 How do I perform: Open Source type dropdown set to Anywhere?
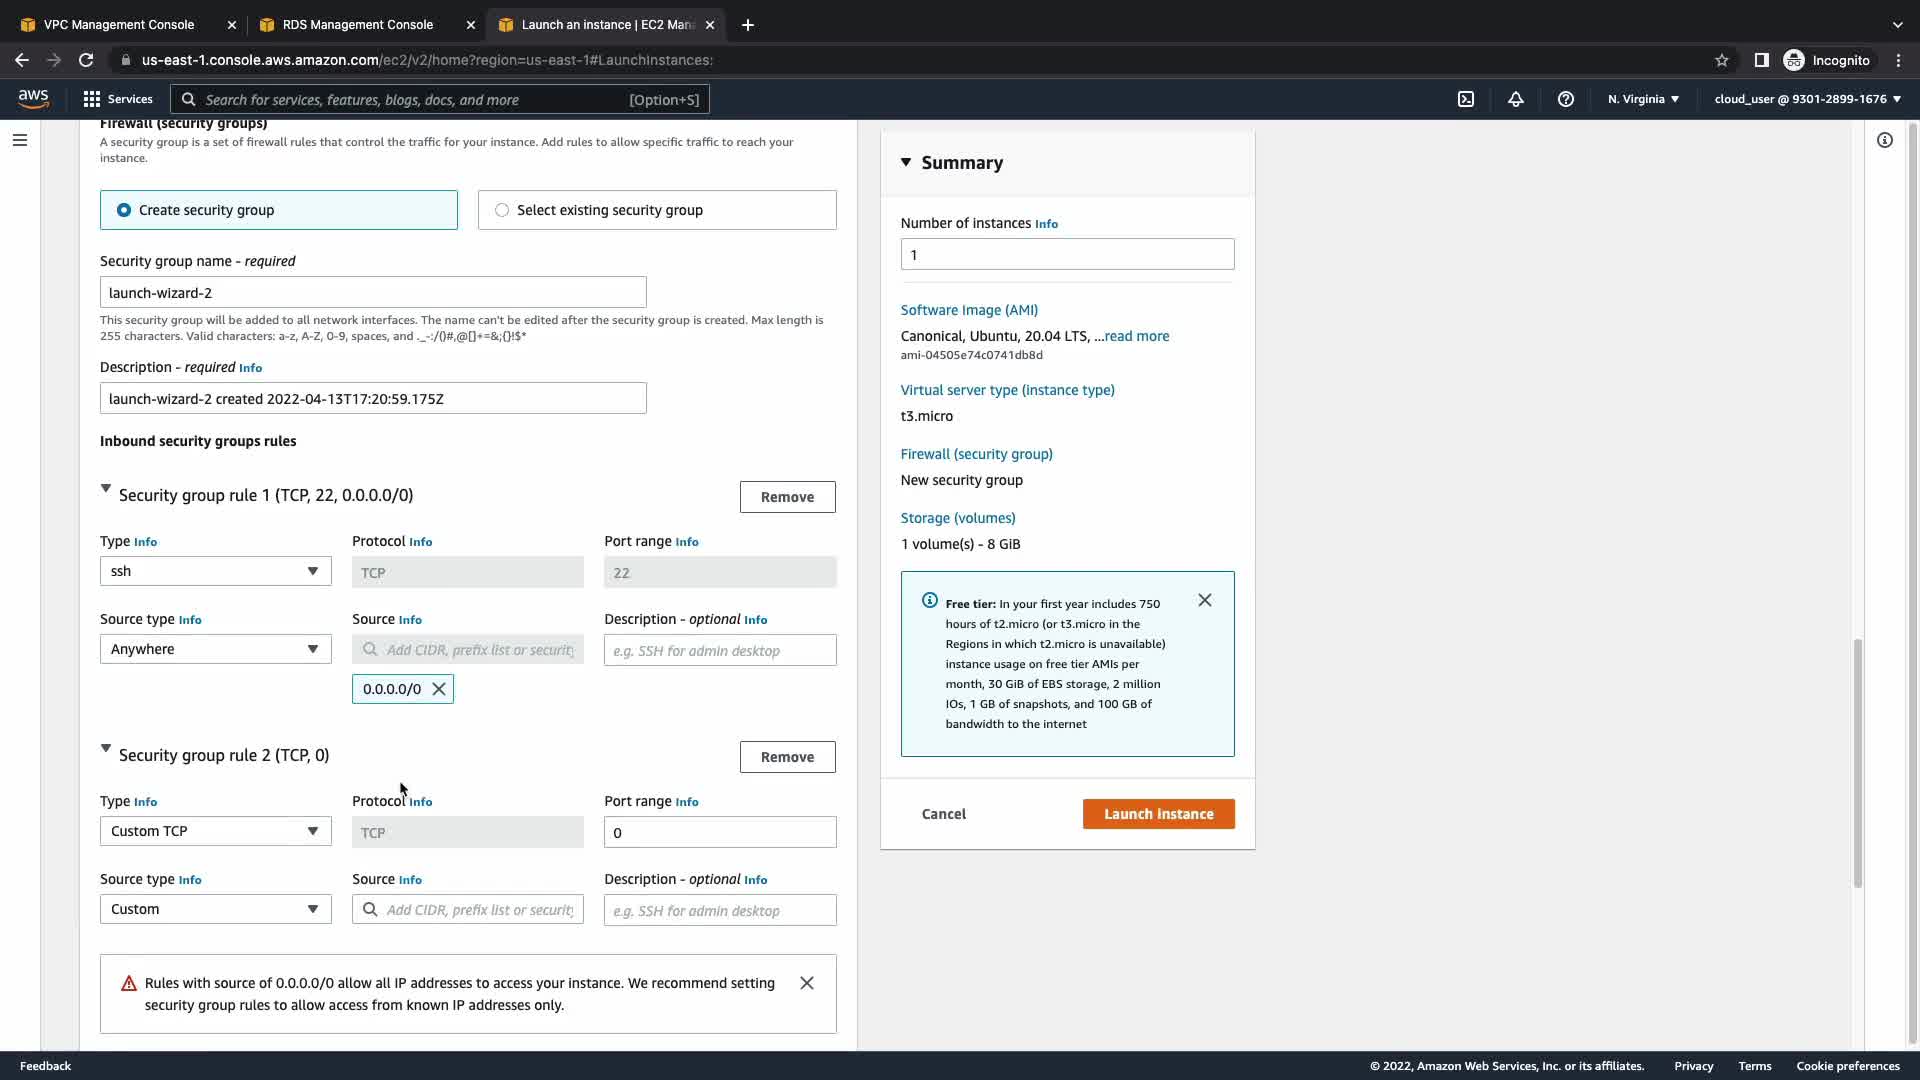pyautogui.click(x=215, y=649)
